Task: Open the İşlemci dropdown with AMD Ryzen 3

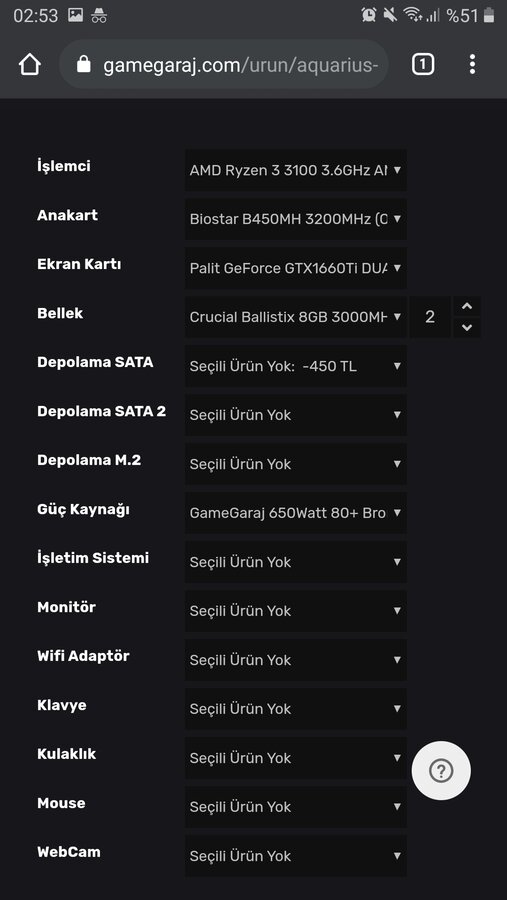Action: (x=296, y=170)
